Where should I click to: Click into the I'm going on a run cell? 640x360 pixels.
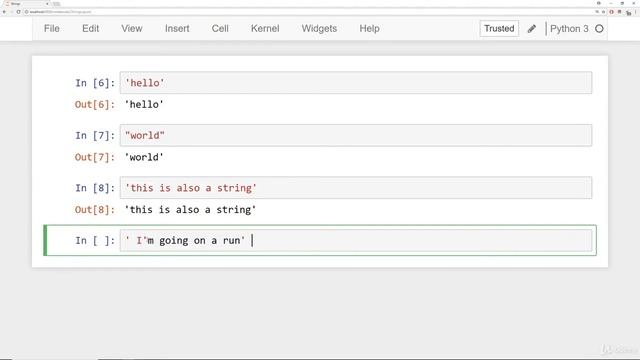[x=356, y=240]
